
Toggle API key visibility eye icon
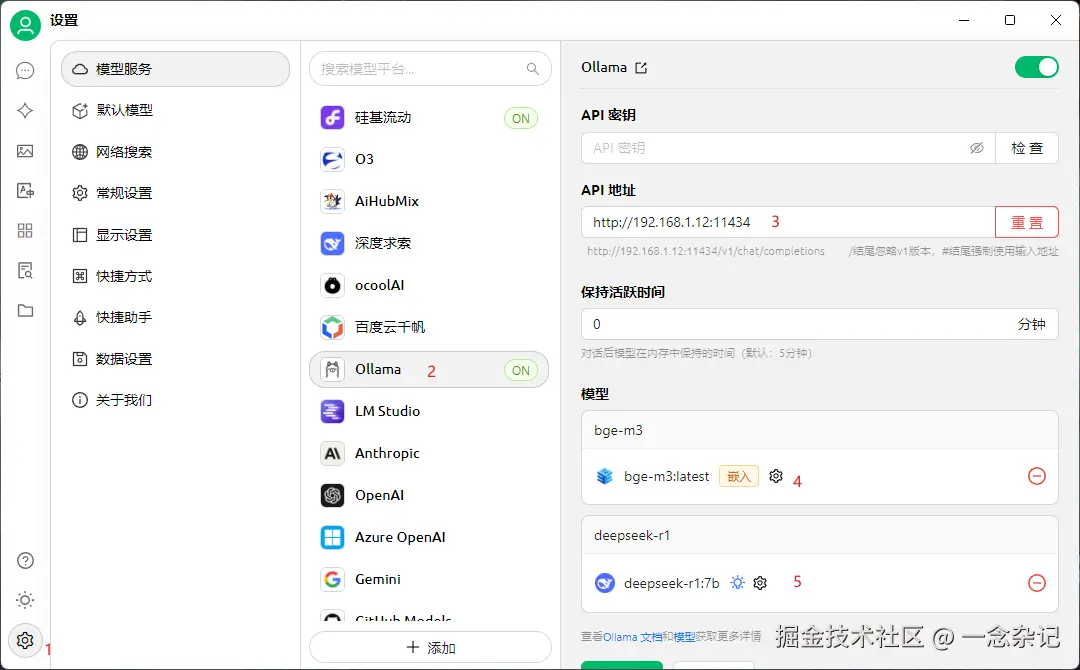977,148
